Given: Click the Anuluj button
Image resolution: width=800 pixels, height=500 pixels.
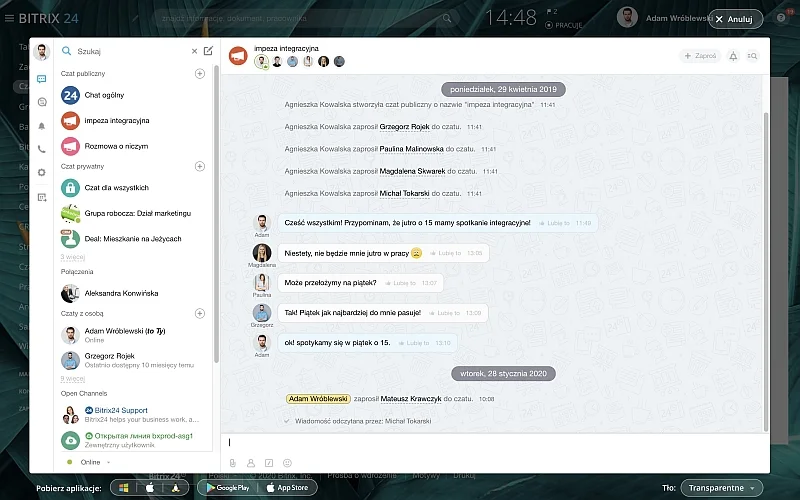Looking at the screenshot, I should pos(735,19).
